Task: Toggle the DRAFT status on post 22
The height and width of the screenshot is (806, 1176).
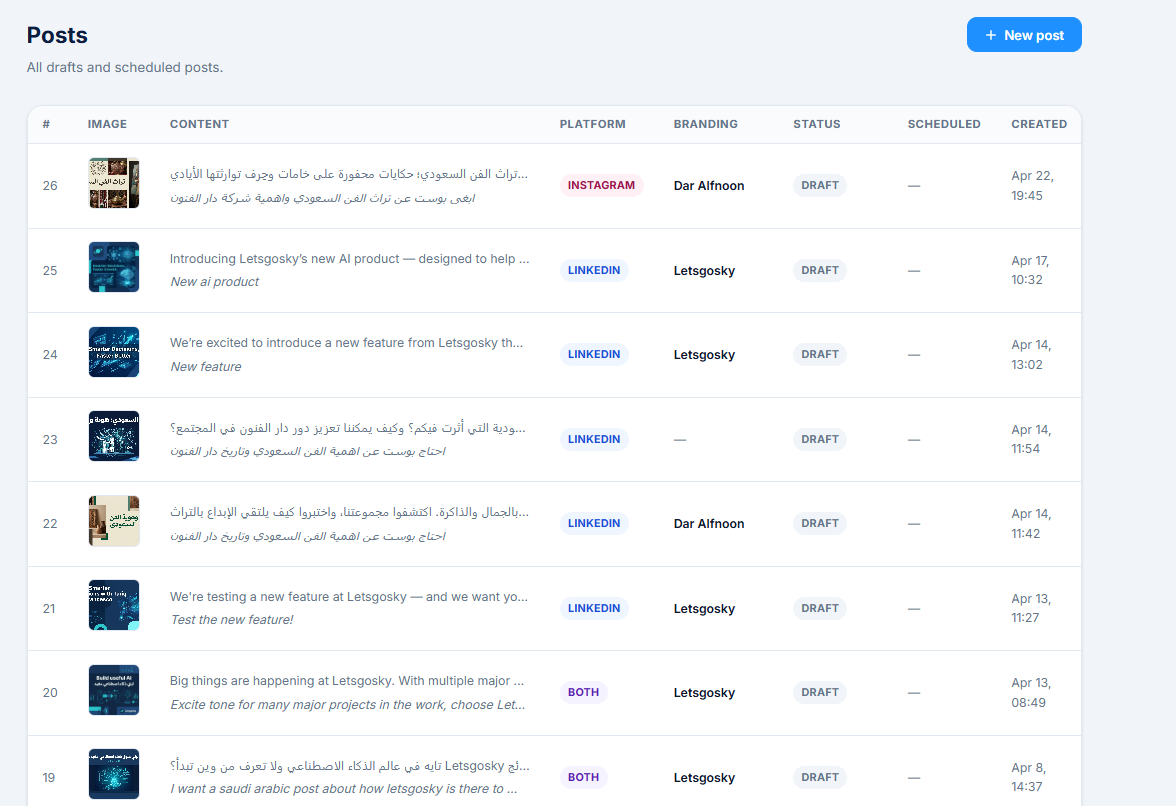Action: coord(819,523)
